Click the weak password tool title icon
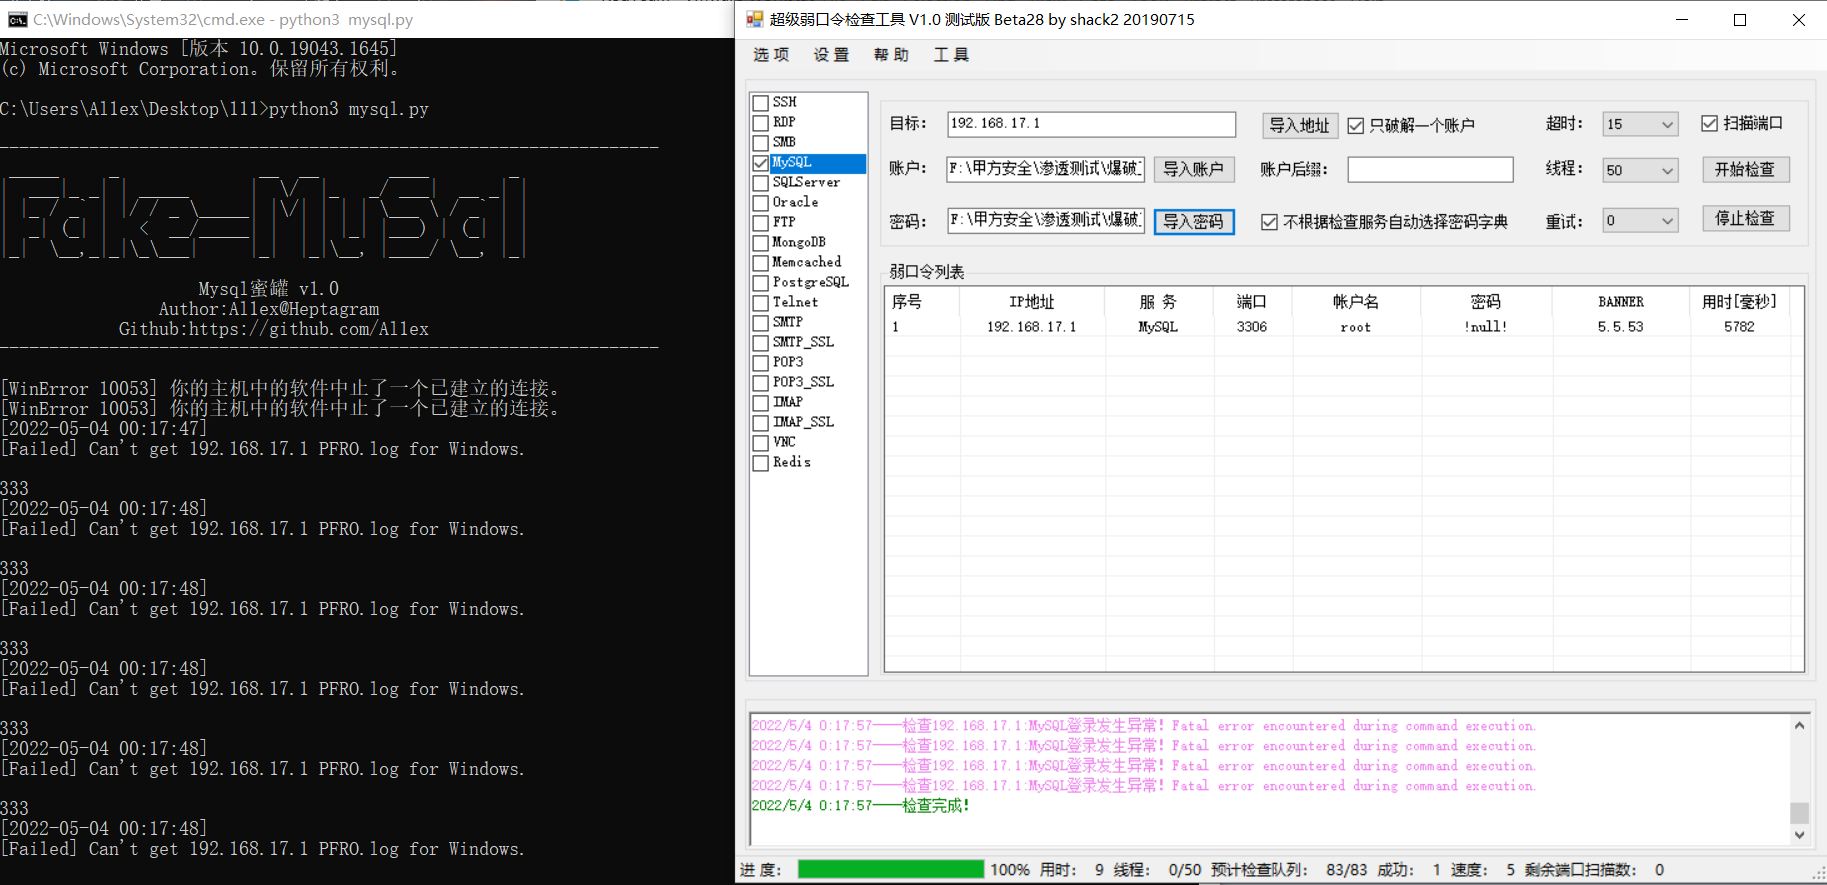The width and height of the screenshot is (1827, 885). pos(755,19)
